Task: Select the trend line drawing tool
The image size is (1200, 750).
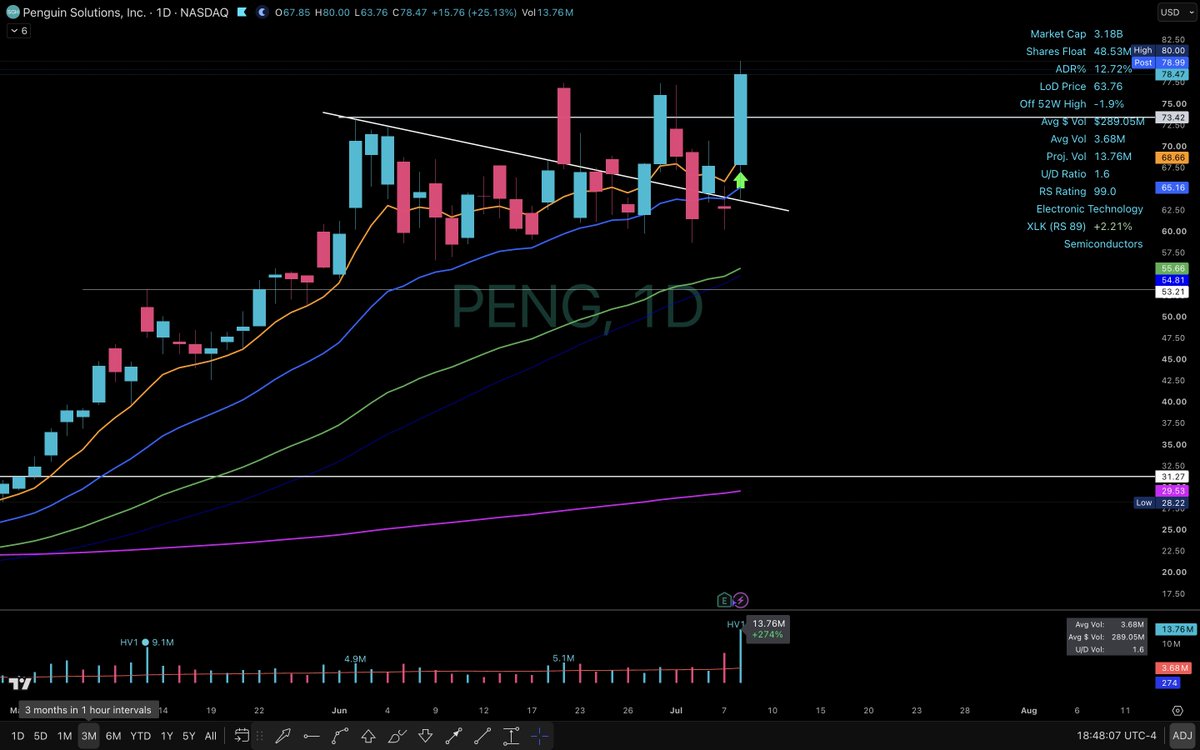Action: (x=482, y=736)
